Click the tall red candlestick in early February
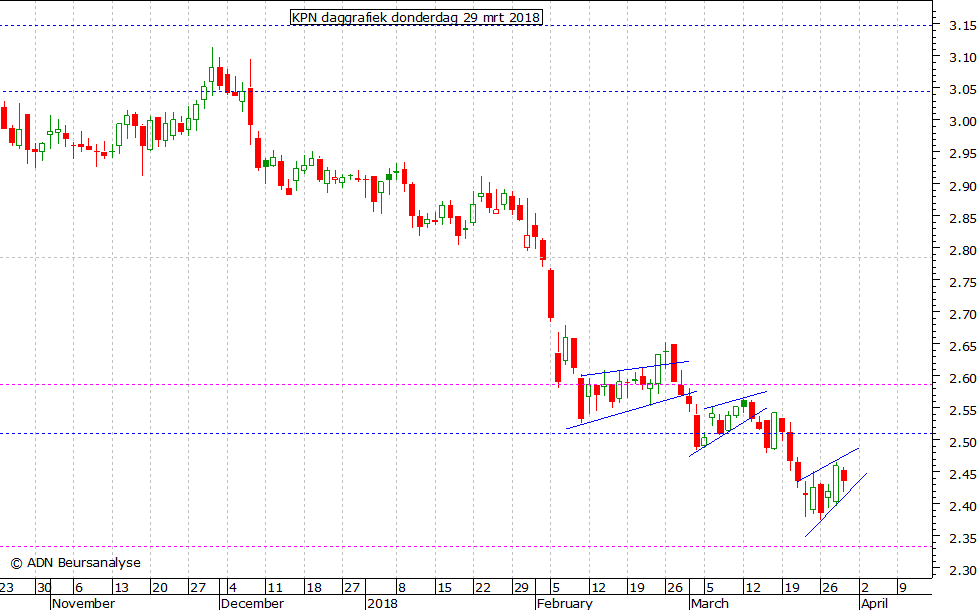This screenshot has width=980, height=610. pyautogui.click(x=551, y=294)
